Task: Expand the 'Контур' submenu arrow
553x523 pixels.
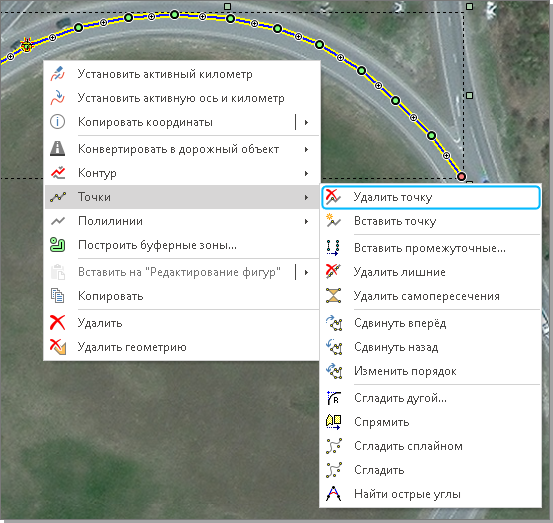Action: click(306, 173)
